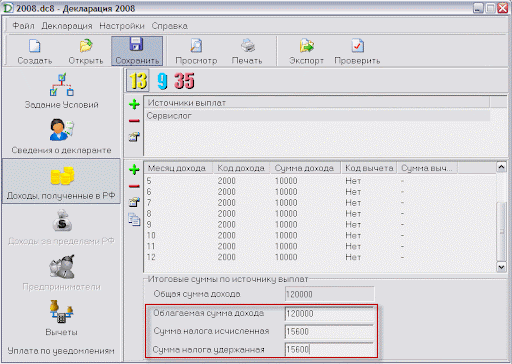The width and height of the screenshot is (512, 364).
Task: Select the income row for month 8
Action: [320, 214]
